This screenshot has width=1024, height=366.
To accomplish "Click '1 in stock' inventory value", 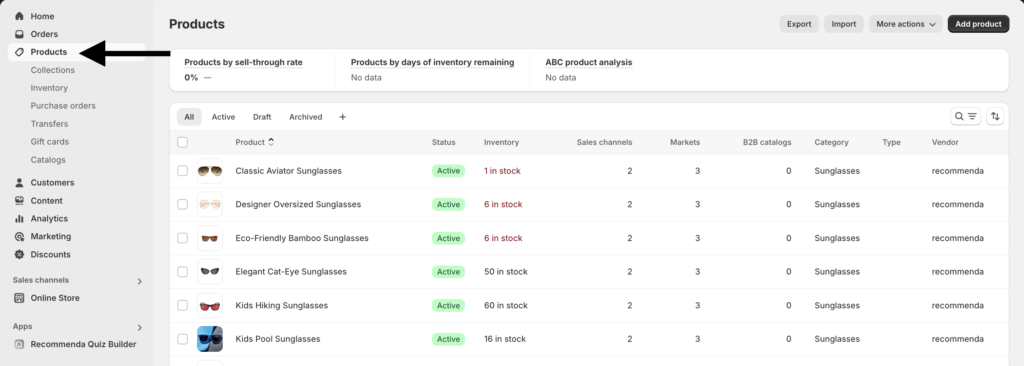I will click(x=502, y=171).
